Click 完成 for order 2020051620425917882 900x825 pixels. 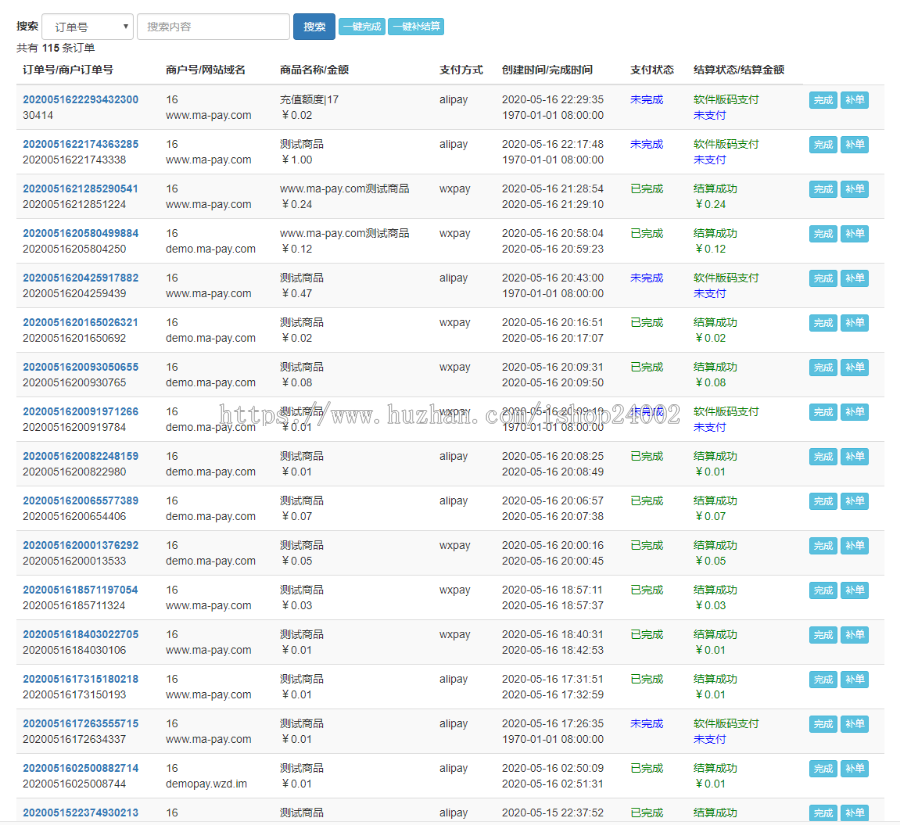(x=823, y=278)
